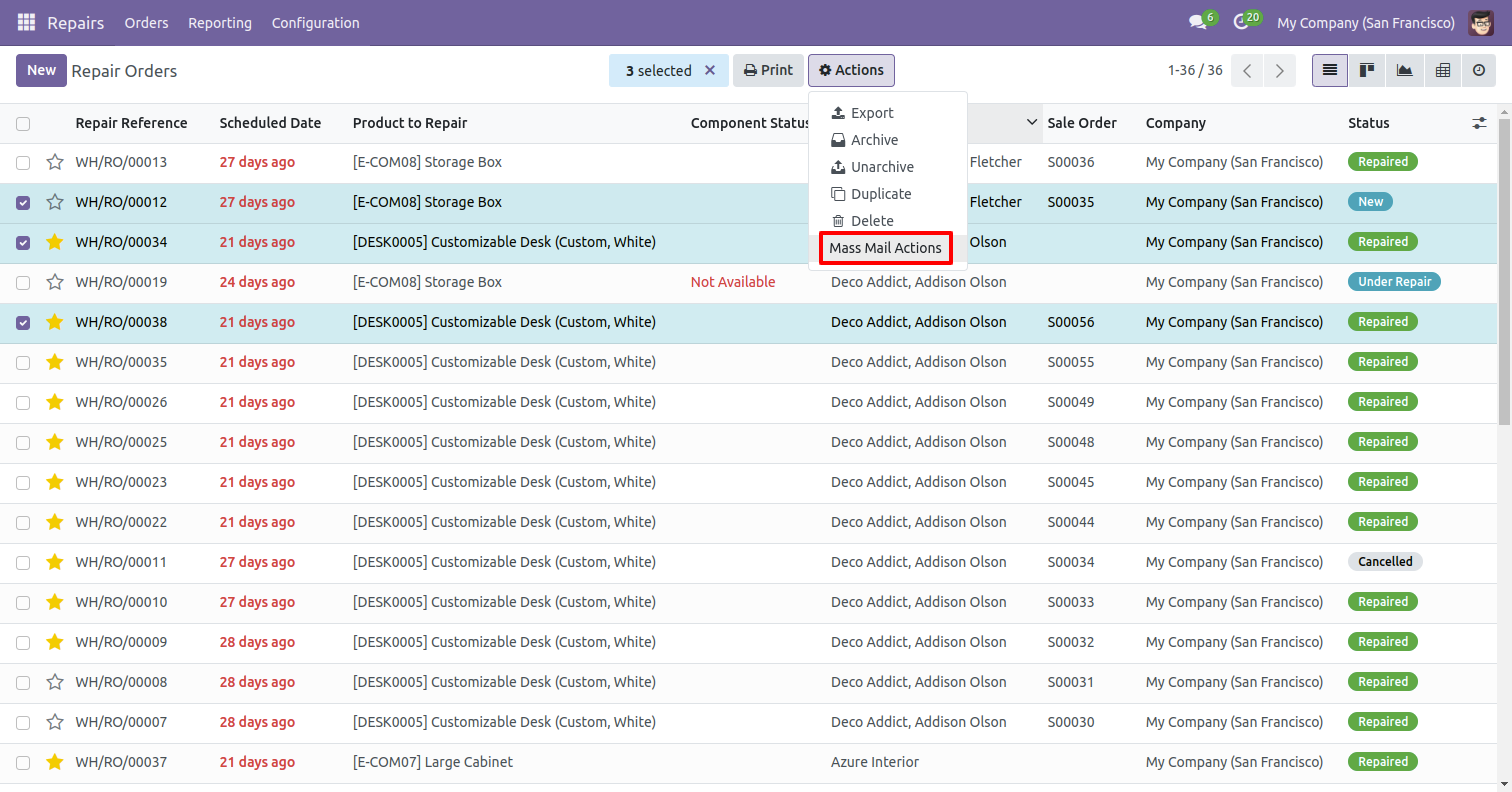Select the WH/RO/00019 row checkbox
1512x792 pixels.
point(23,282)
